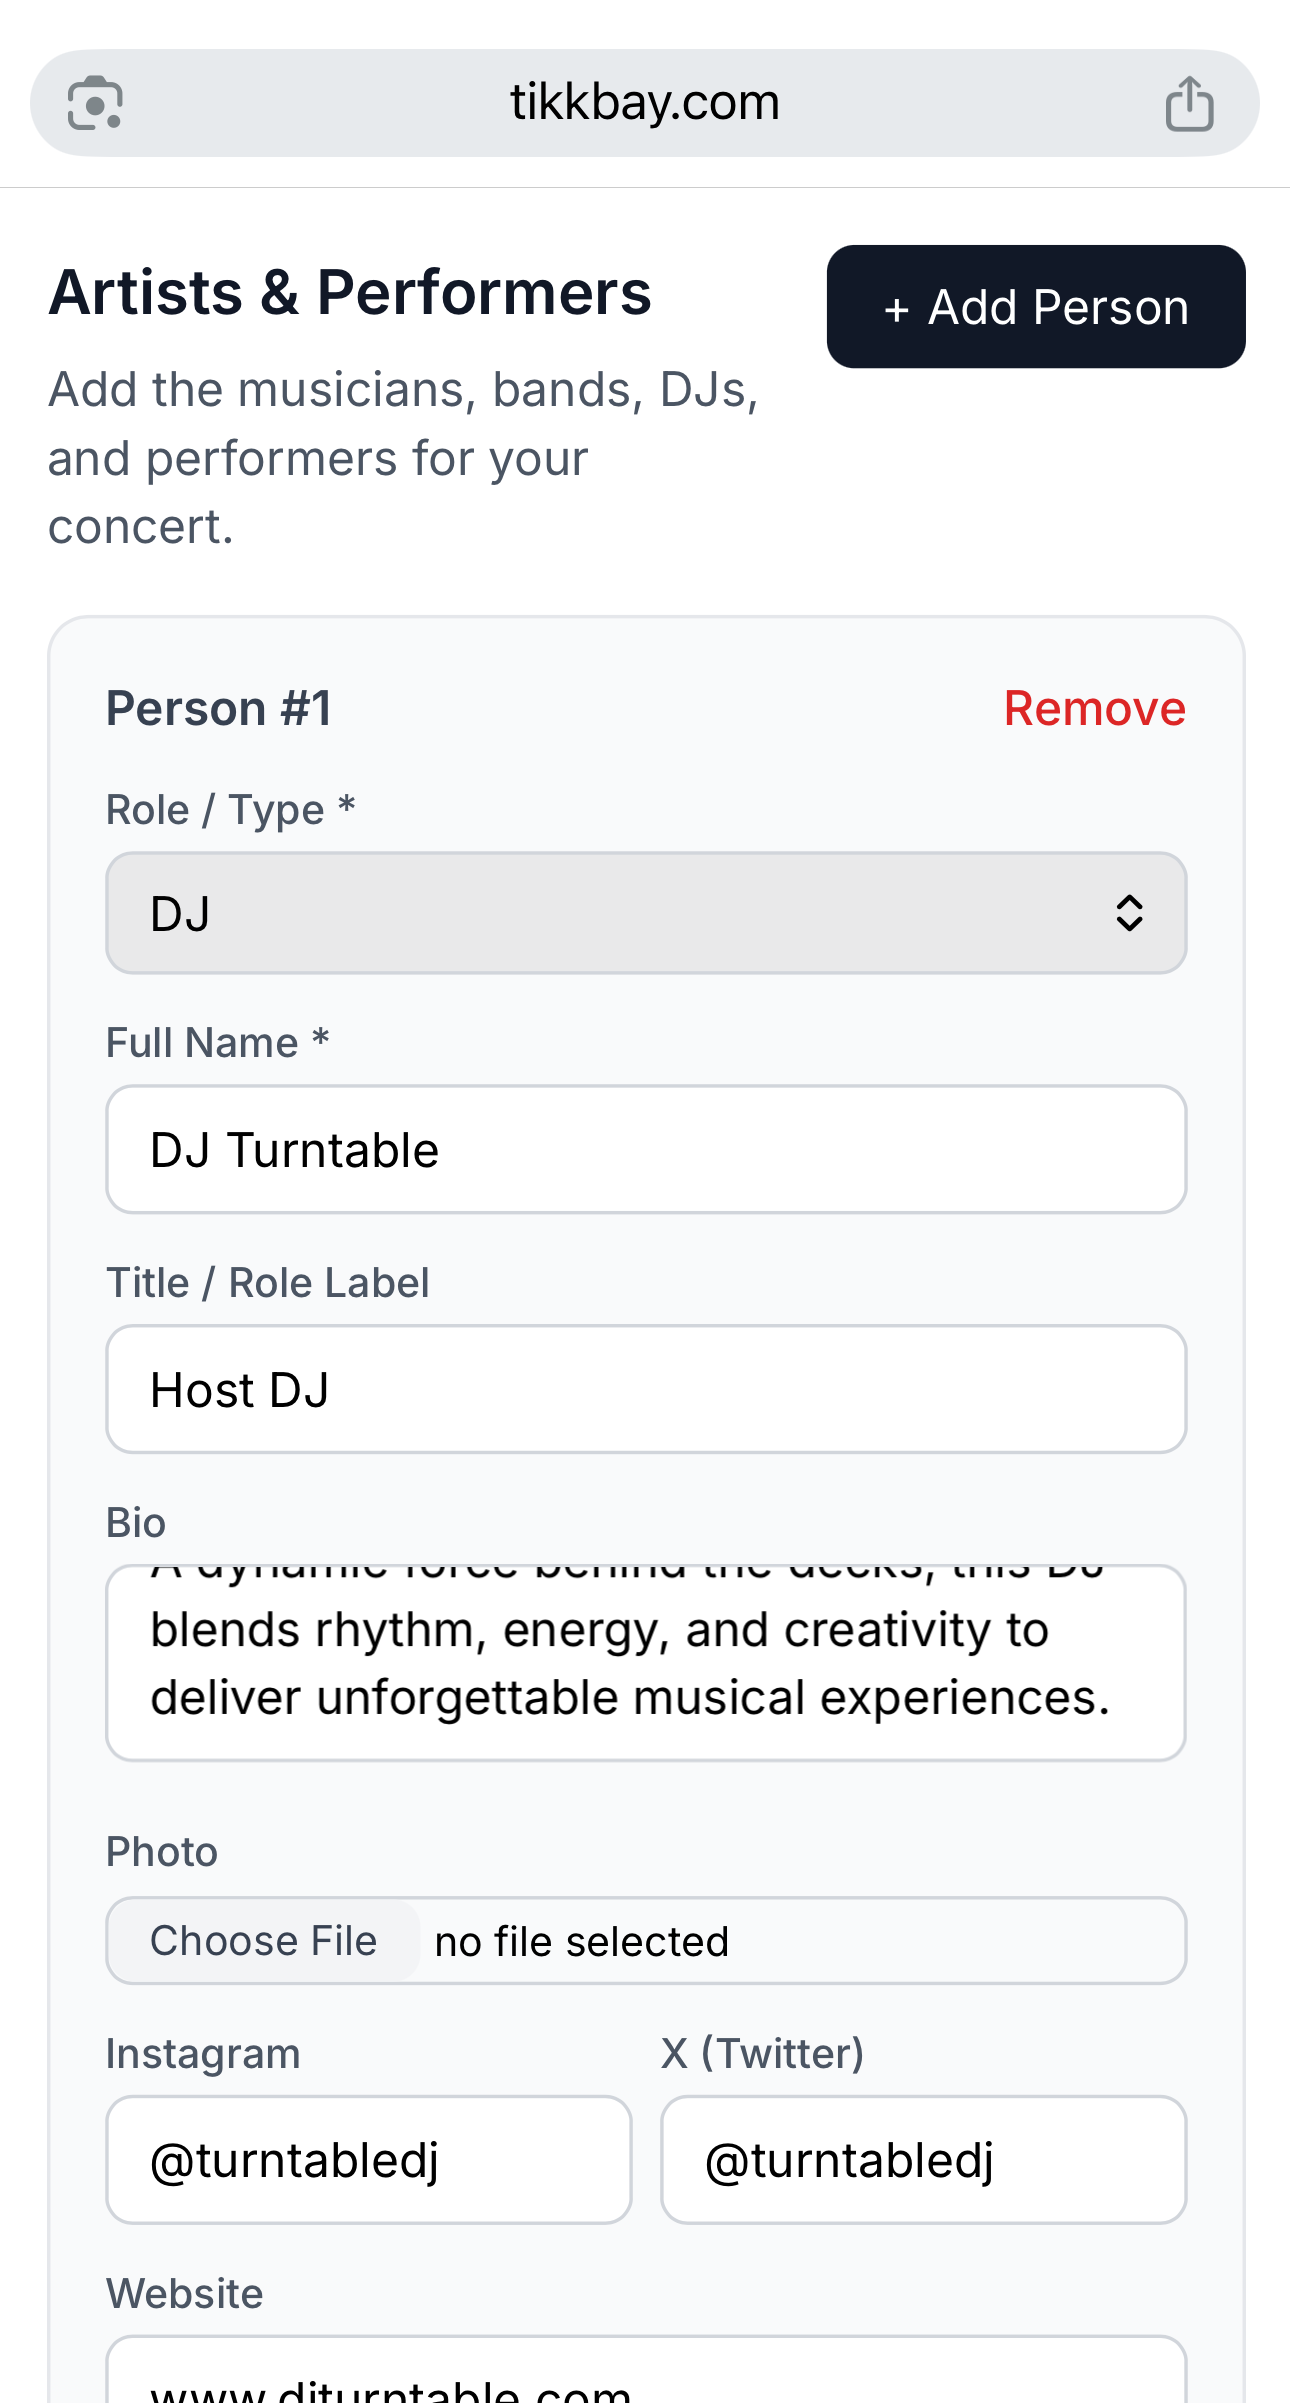Click the up-down arrows on Role selector
Image resolution: width=1290 pixels, height=2403 pixels.
[x=1129, y=913]
